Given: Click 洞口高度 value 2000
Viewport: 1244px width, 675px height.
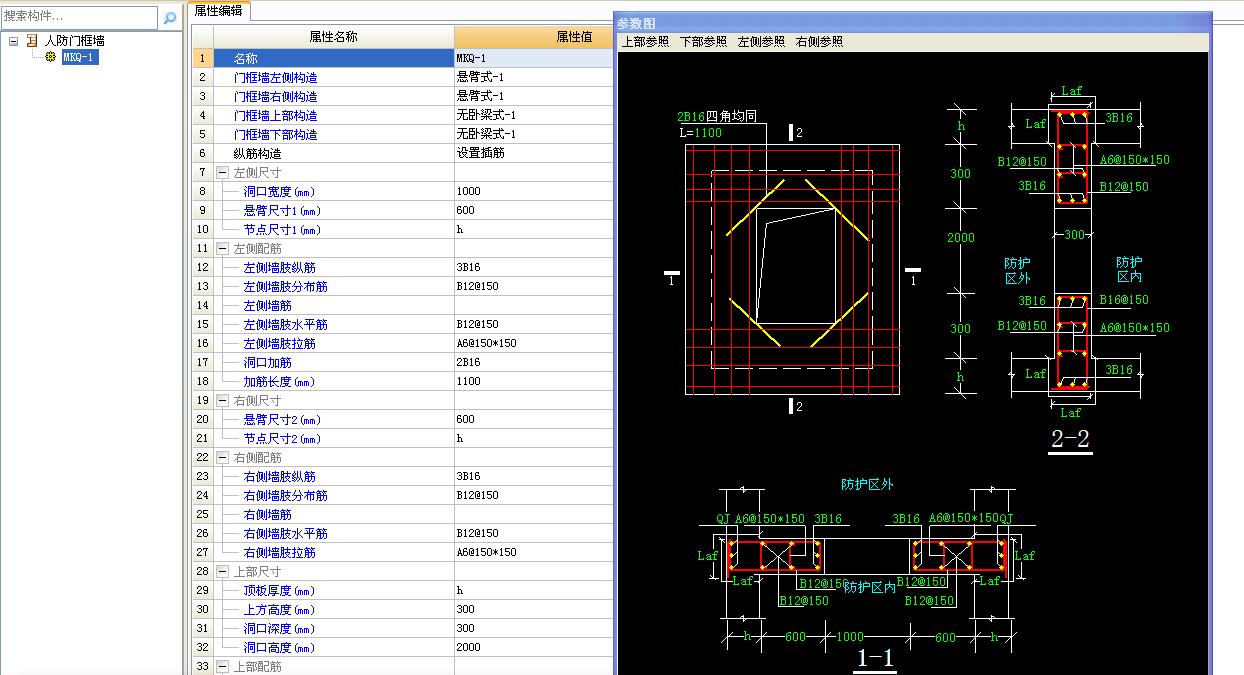Looking at the screenshot, I should tap(534, 648).
